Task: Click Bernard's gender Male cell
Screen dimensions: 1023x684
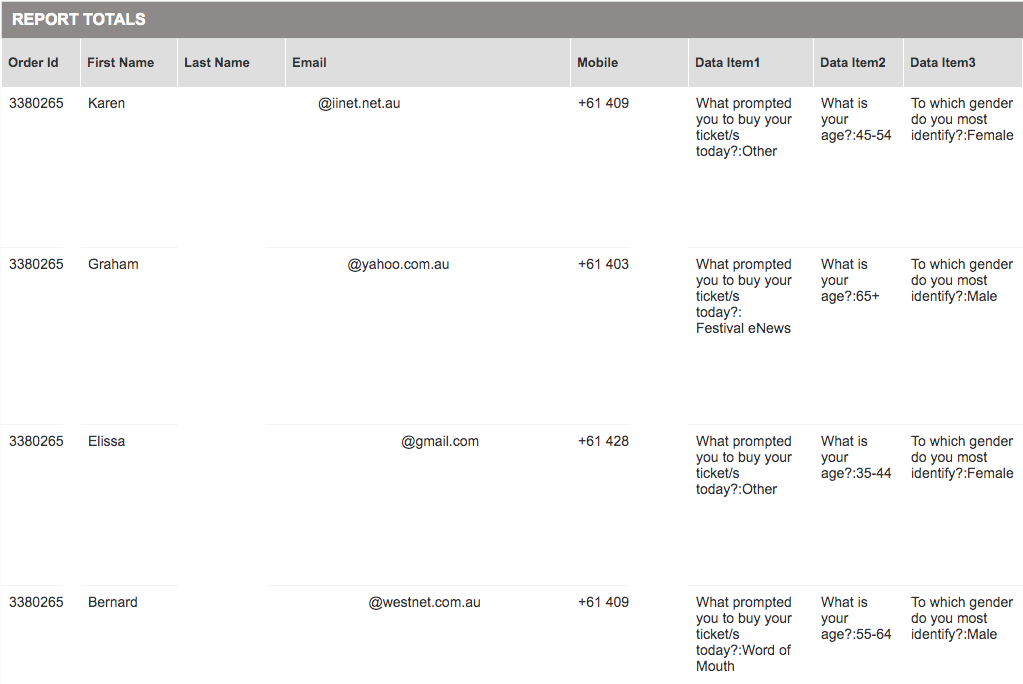Action: [x=962, y=619]
